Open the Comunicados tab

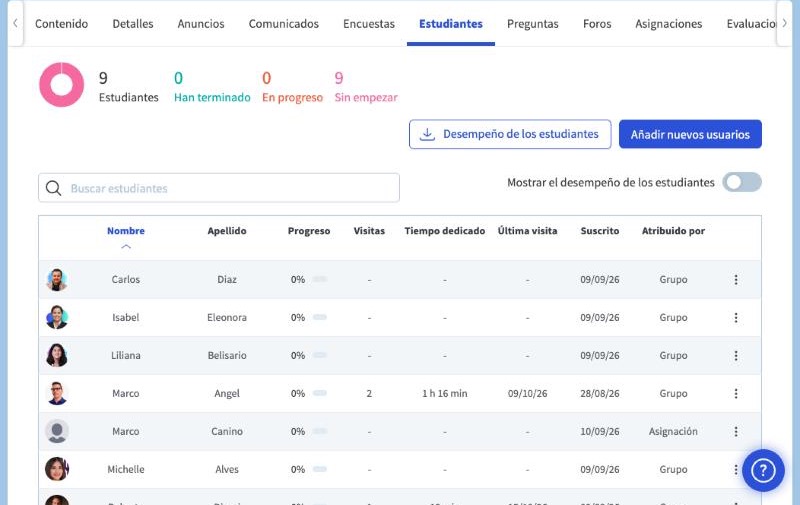pyautogui.click(x=284, y=23)
